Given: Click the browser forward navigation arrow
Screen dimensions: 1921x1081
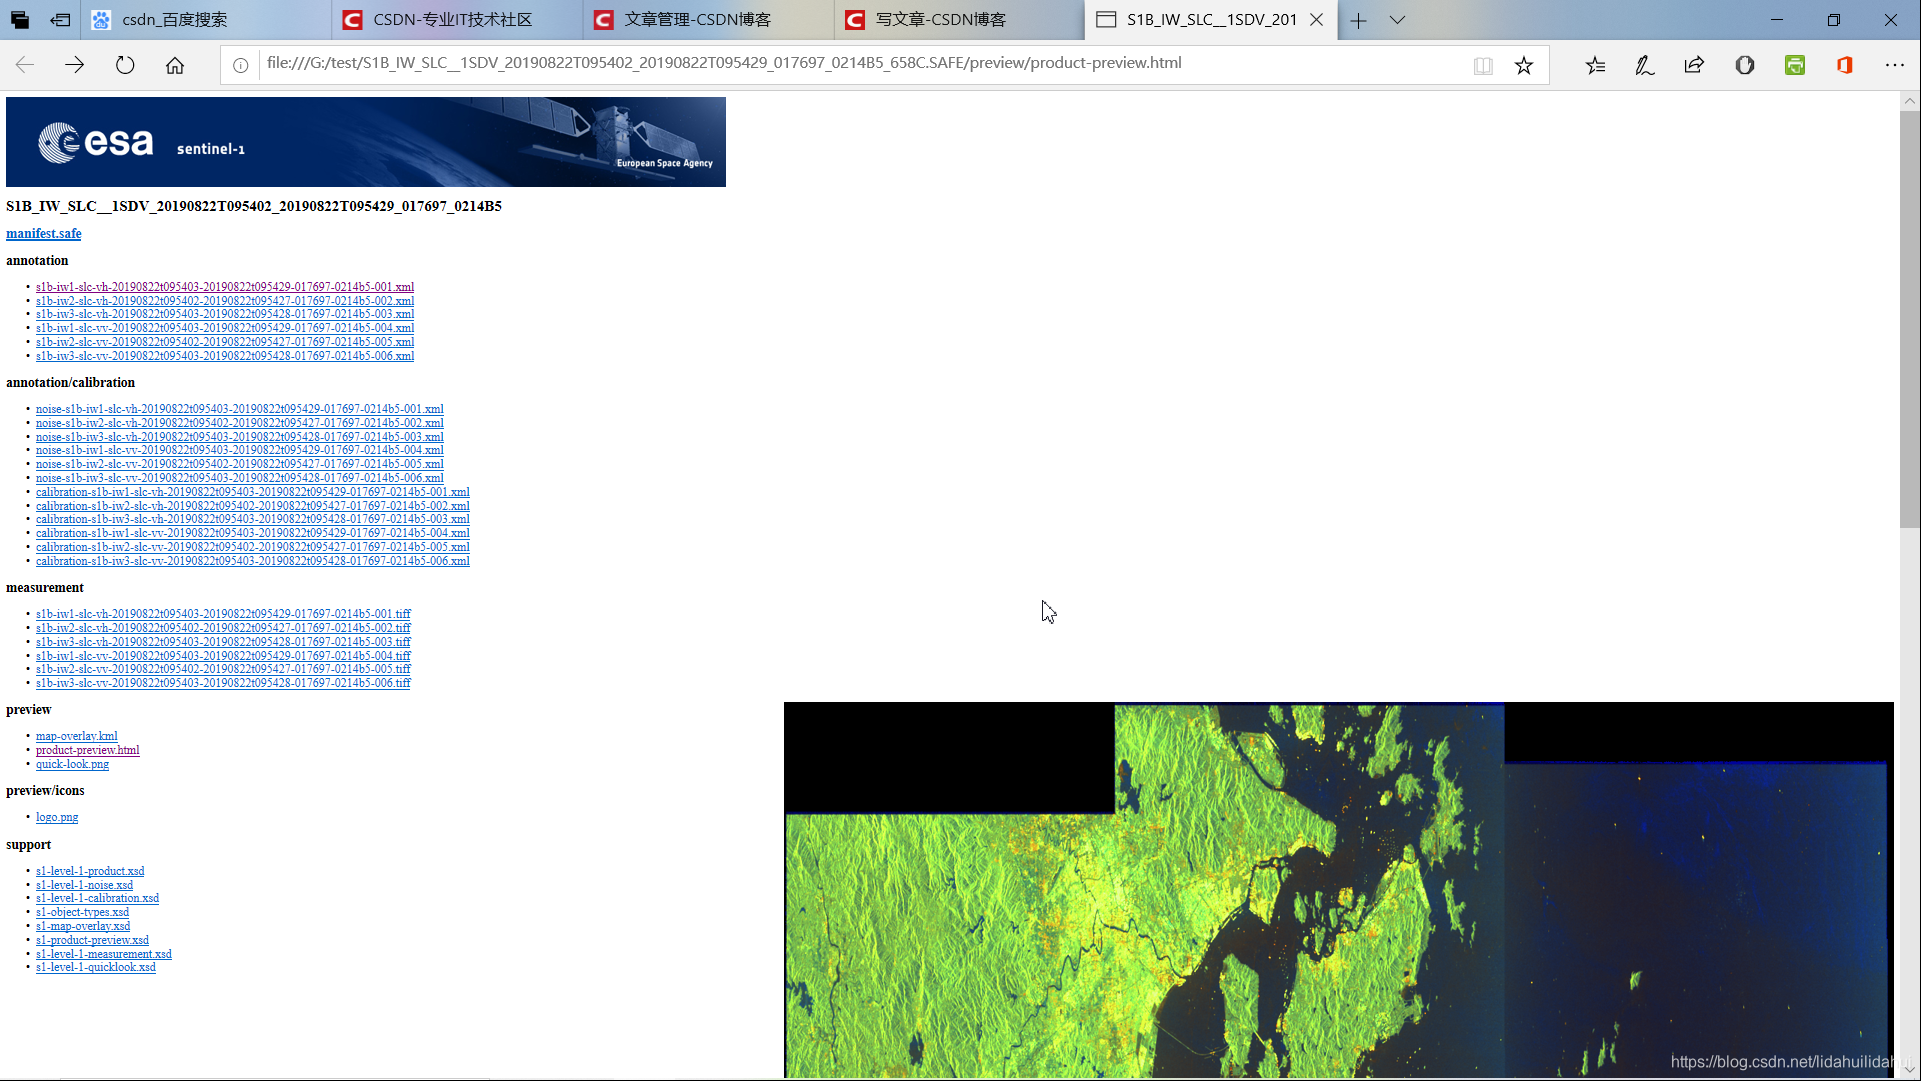Looking at the screenshot, I should (75, 62).
